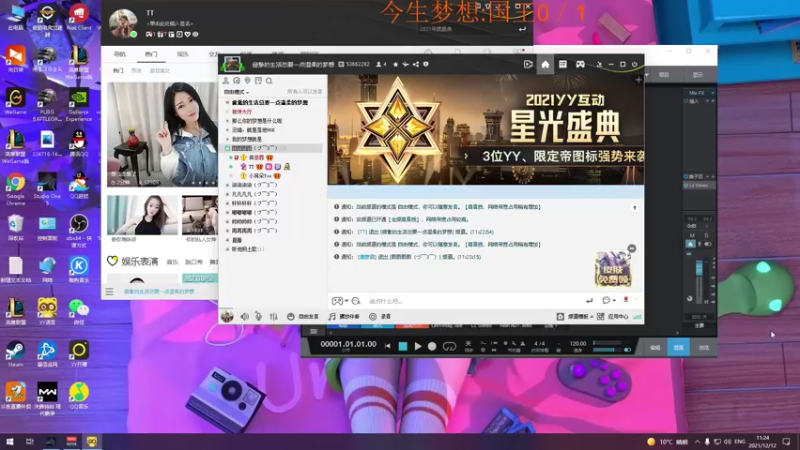Open the OBS desktop shortcut

click(x=79, y=231)
